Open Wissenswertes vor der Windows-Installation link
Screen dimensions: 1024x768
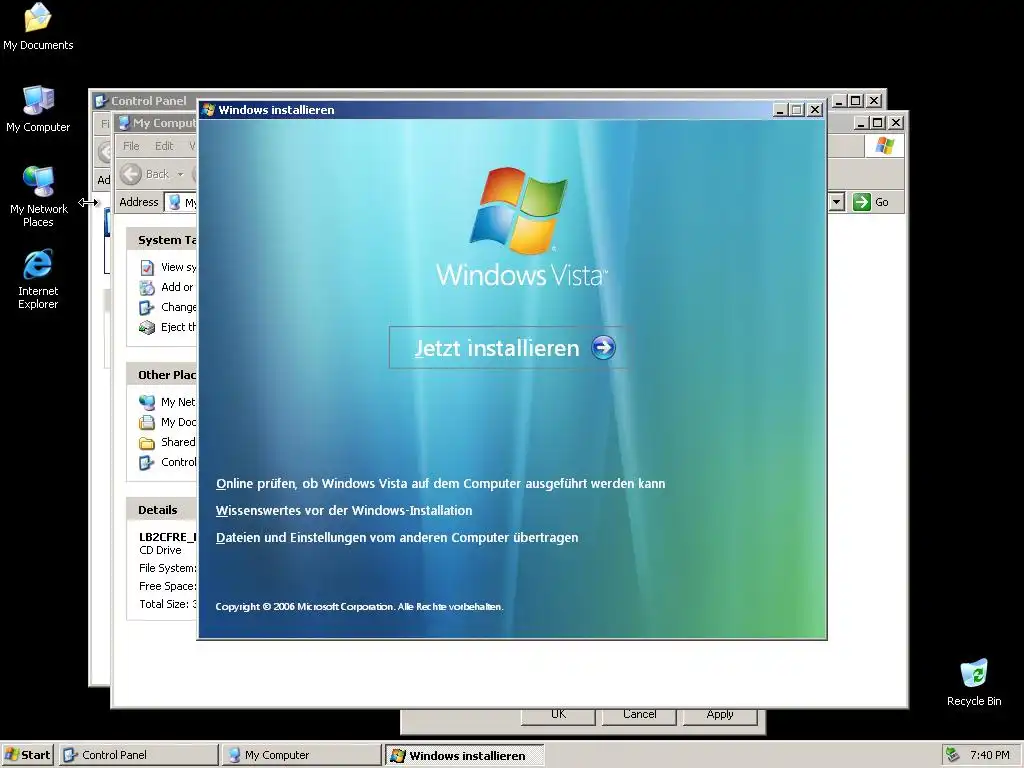pyautogui.click(x=344, y=511)
